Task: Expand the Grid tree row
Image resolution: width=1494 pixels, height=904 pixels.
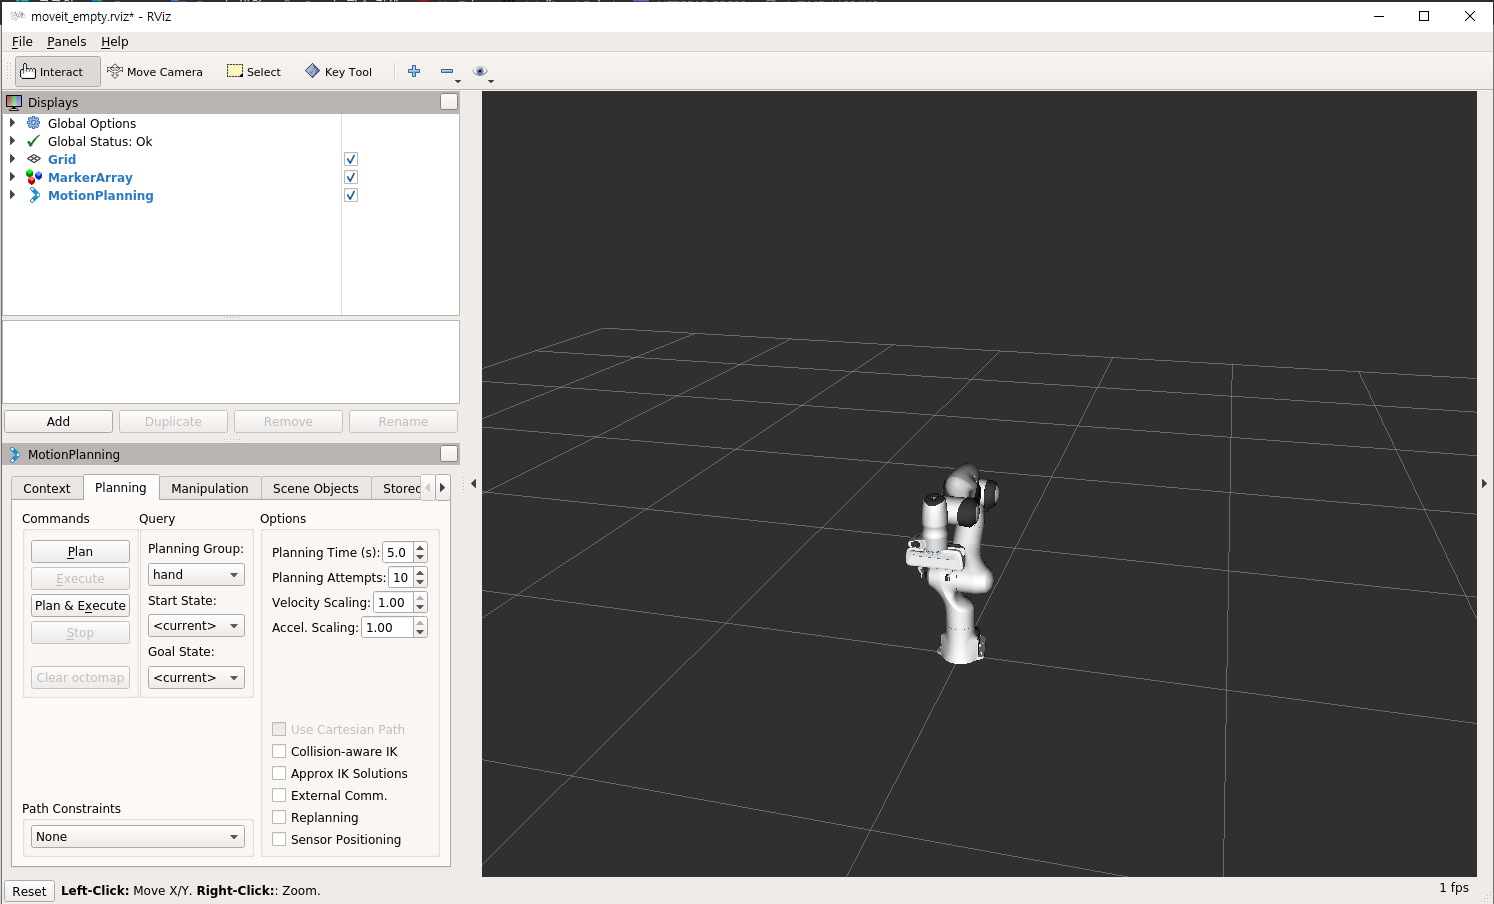Action: click(12, 159)
